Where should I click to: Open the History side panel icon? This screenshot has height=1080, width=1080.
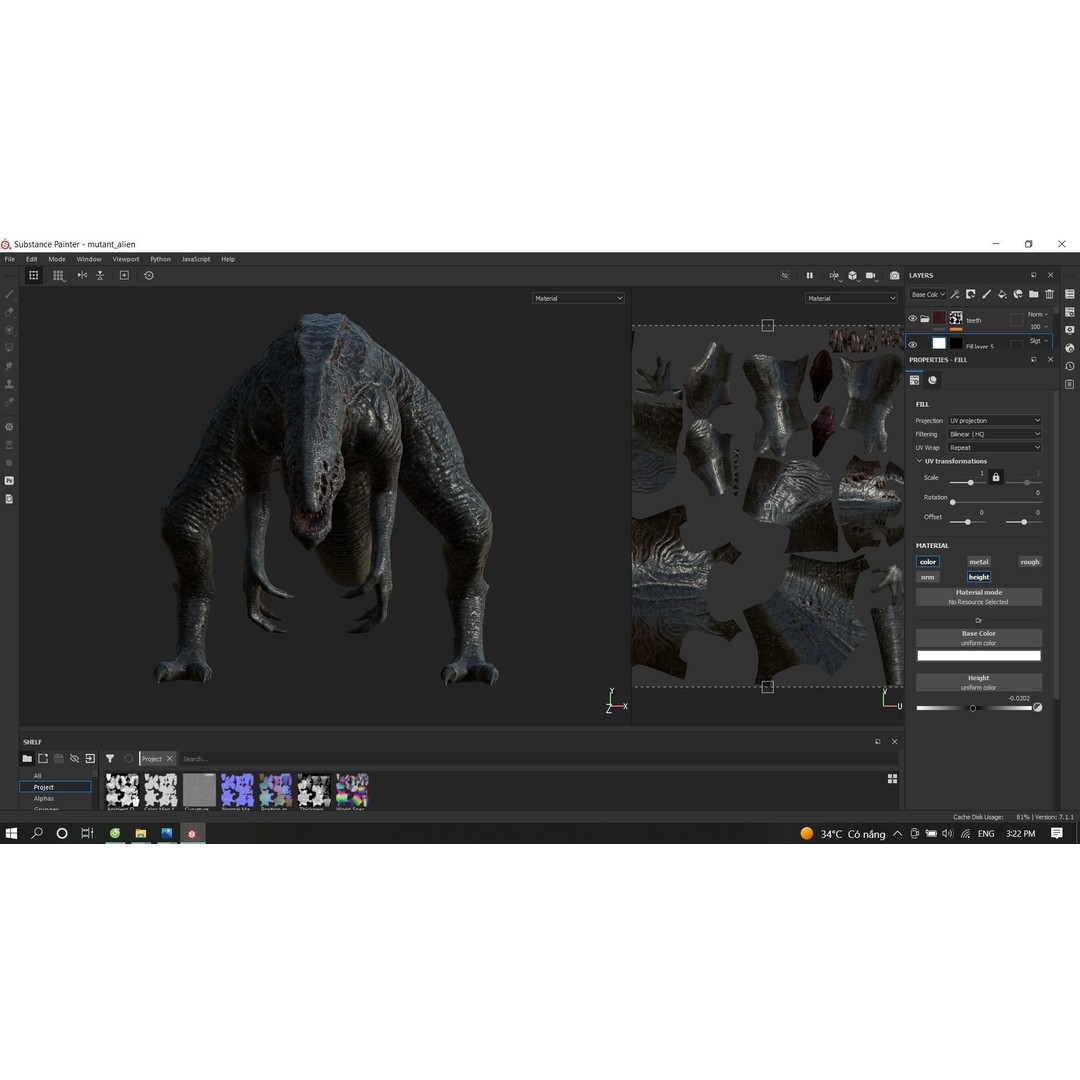[x=1070, y=366]
